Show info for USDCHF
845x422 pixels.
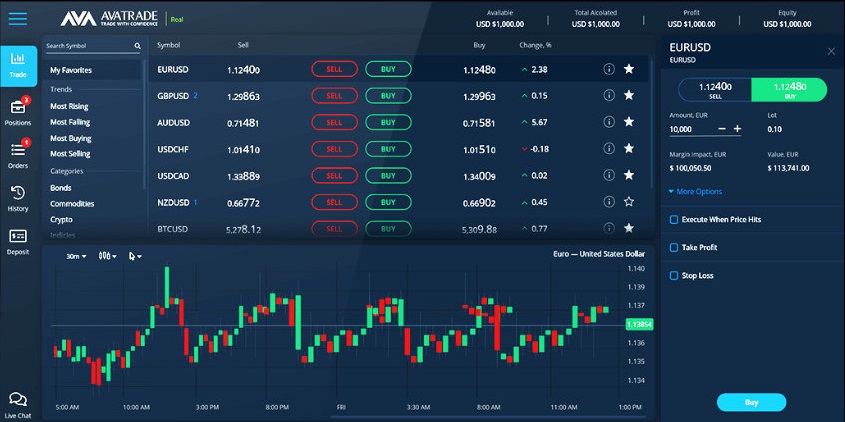pos(609,148)
